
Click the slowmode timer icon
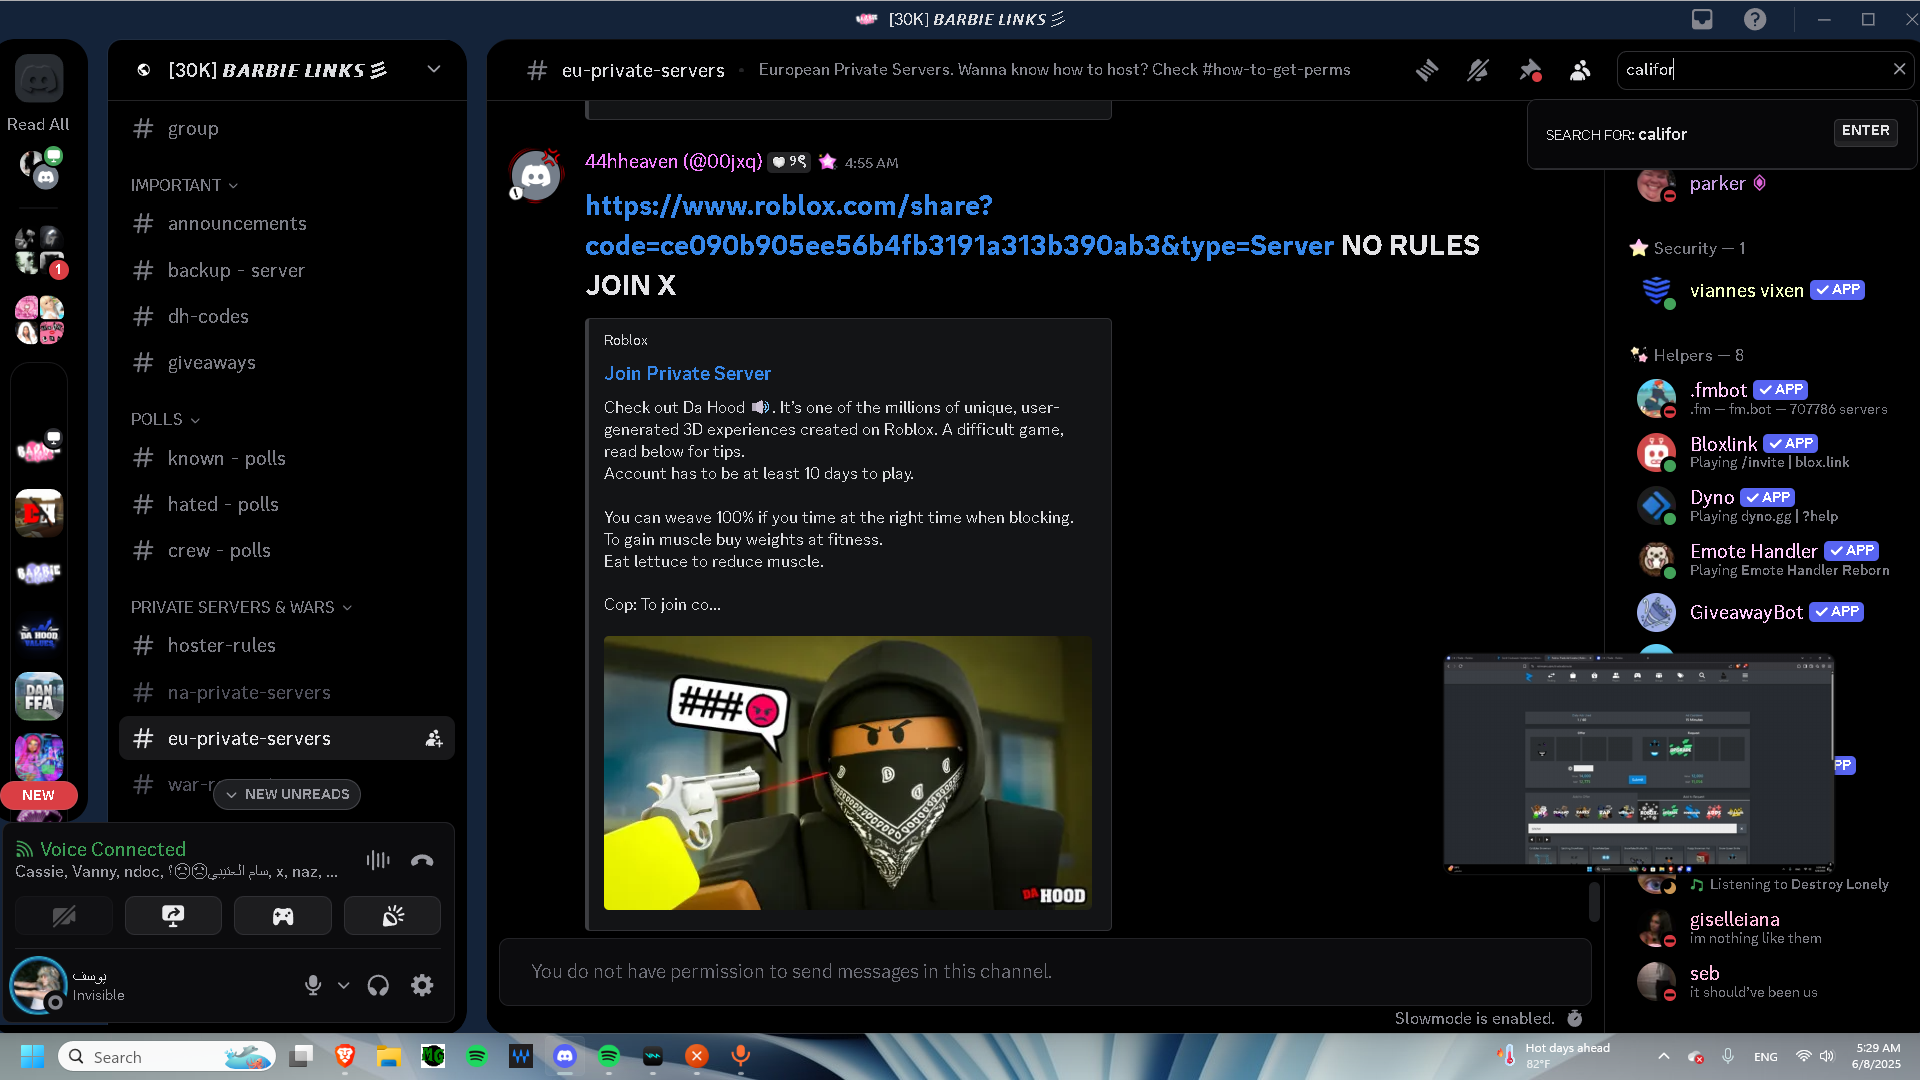1575,1018
